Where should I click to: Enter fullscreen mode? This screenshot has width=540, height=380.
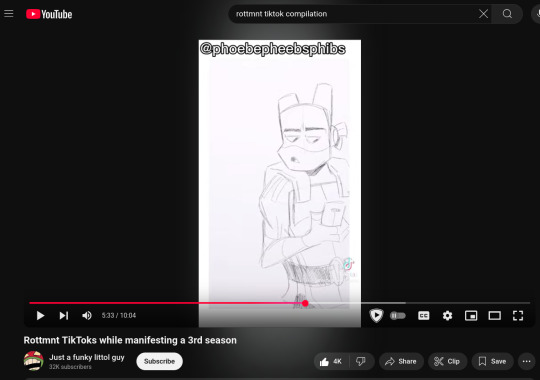tap(518, 316)
